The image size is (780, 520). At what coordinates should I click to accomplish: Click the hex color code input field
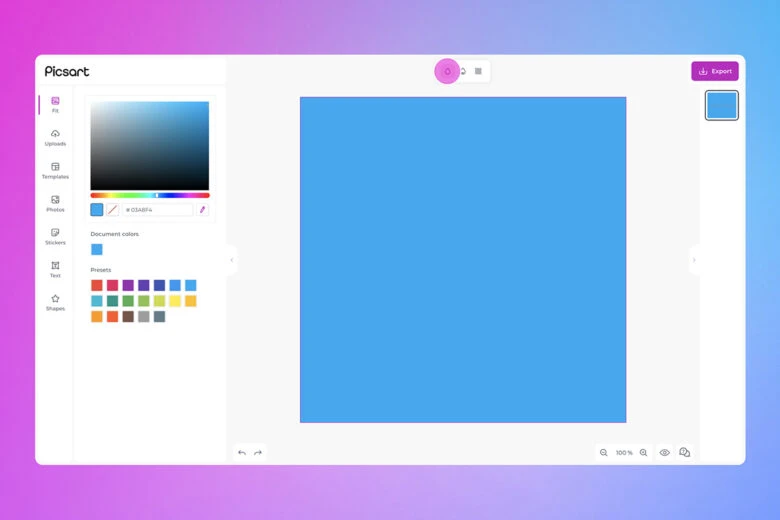157,210
